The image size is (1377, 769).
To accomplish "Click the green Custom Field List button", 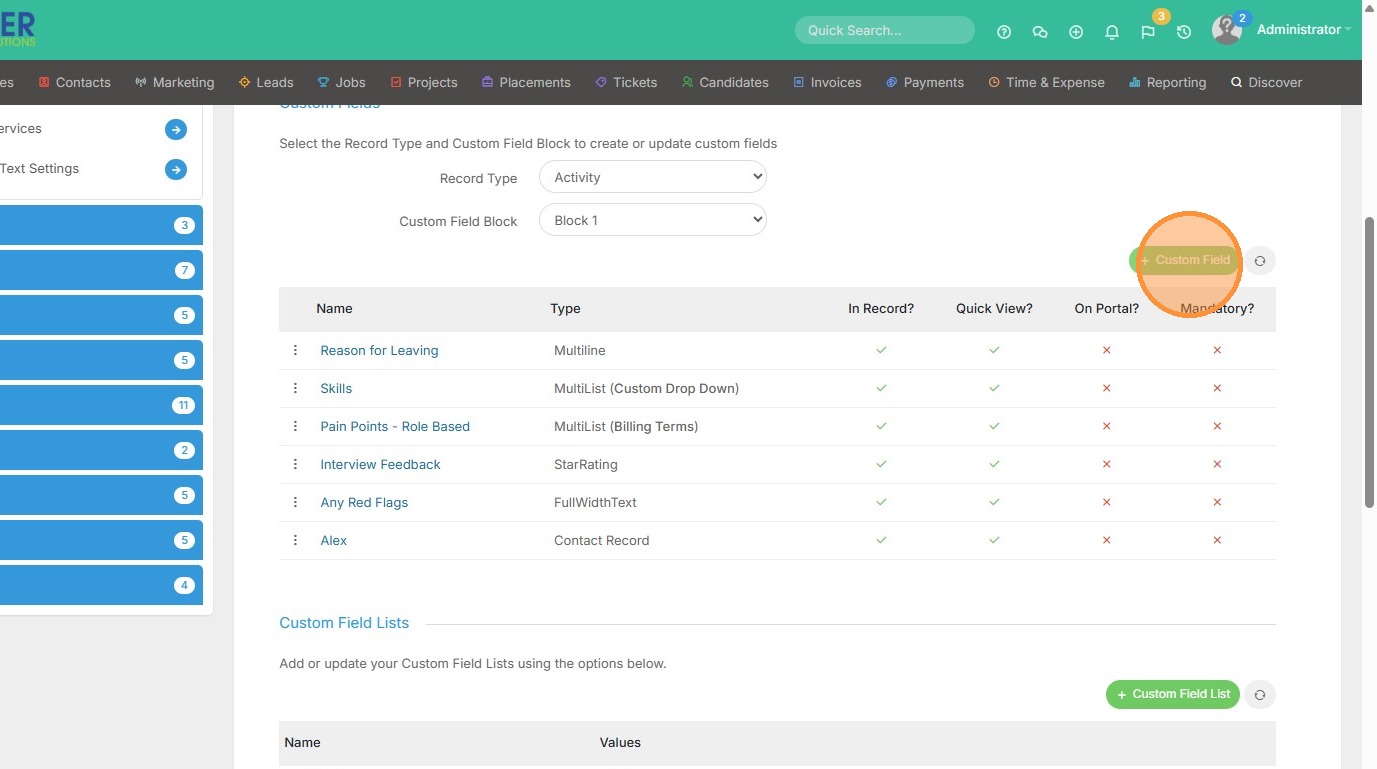I will (x=1172, y=694).
